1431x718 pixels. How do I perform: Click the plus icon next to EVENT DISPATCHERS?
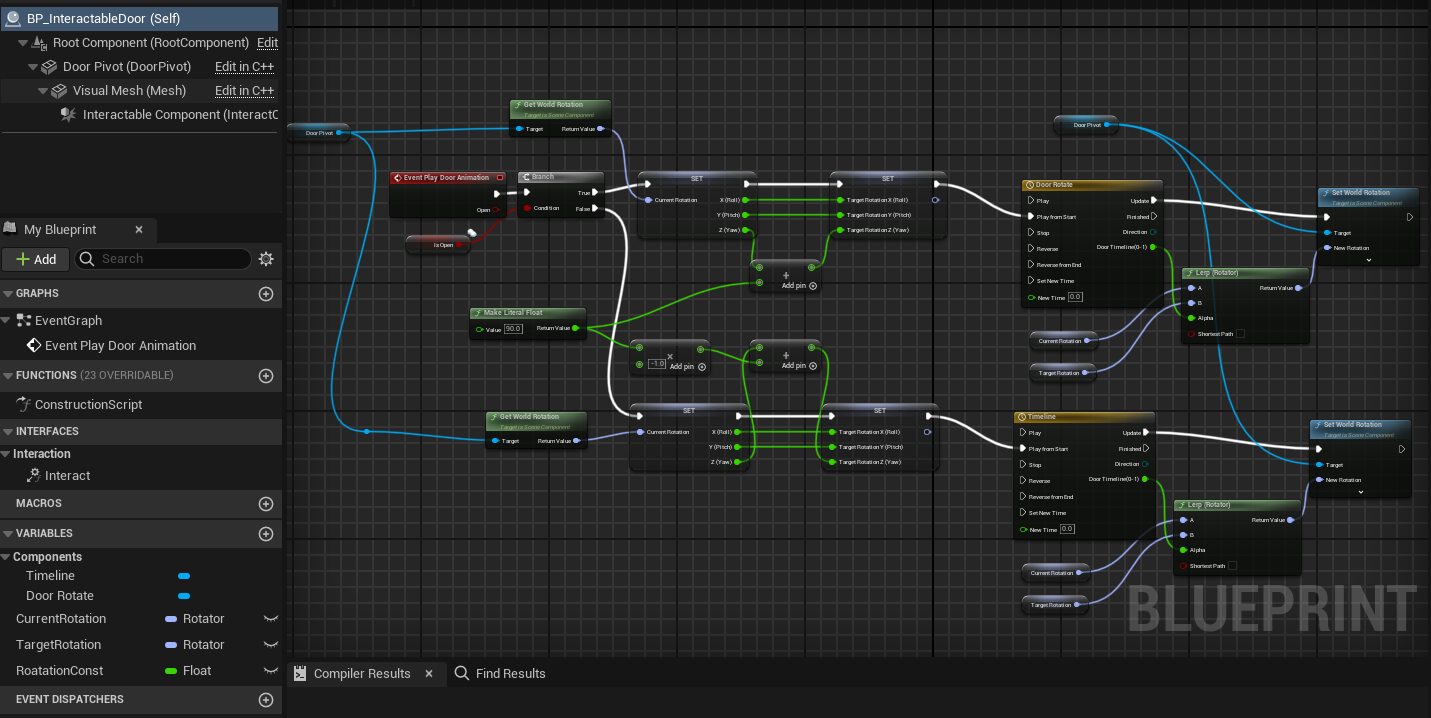click(266, 700)
